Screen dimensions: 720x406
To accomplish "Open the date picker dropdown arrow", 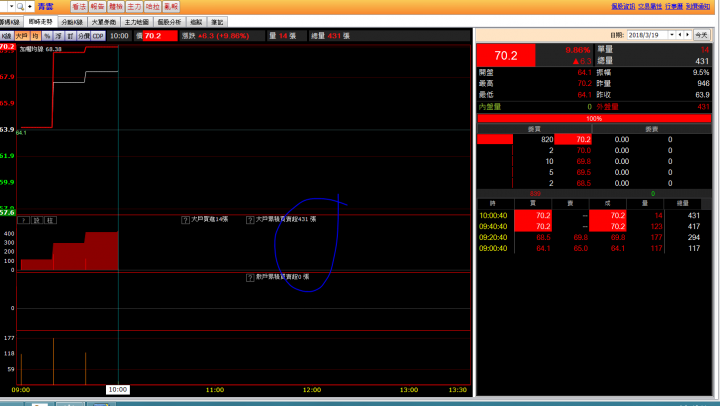I will 672,35.
